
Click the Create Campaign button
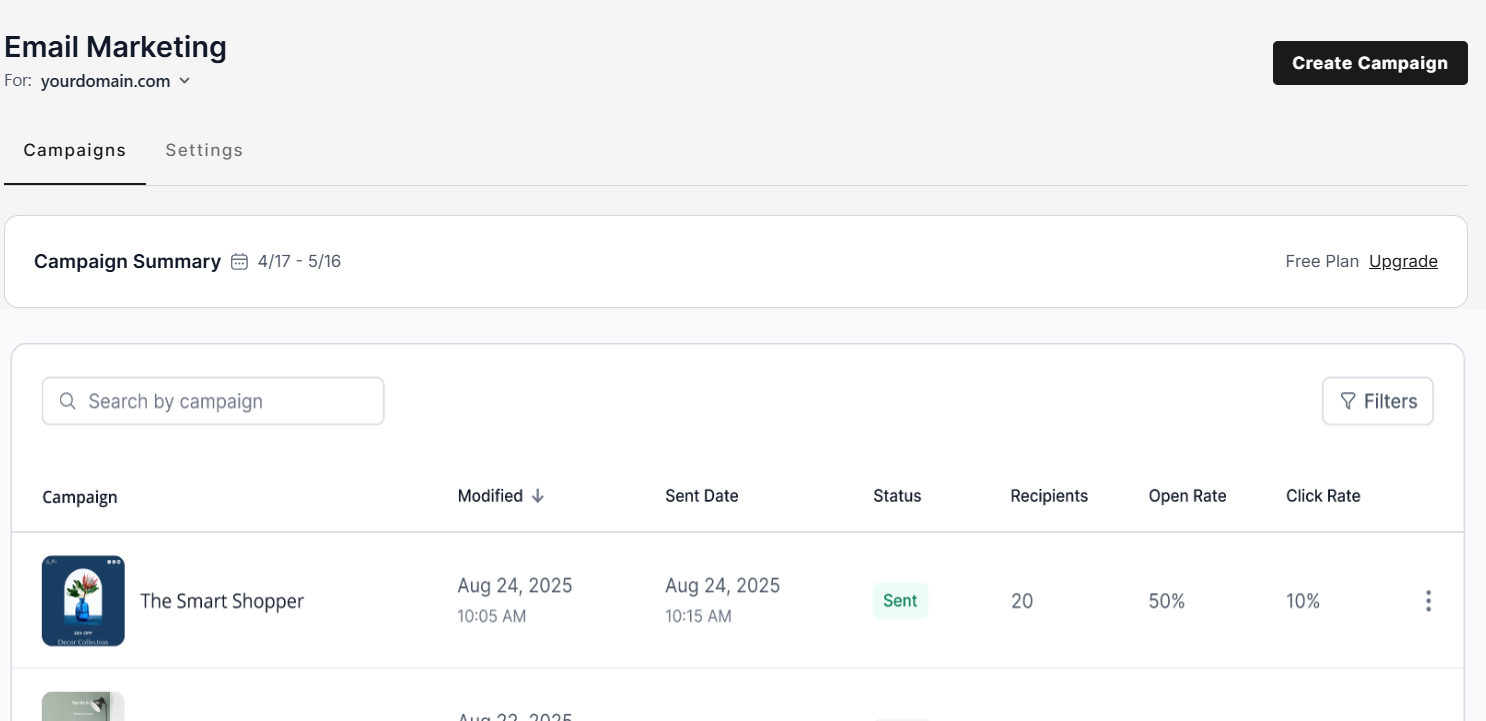click(1370, 63)
